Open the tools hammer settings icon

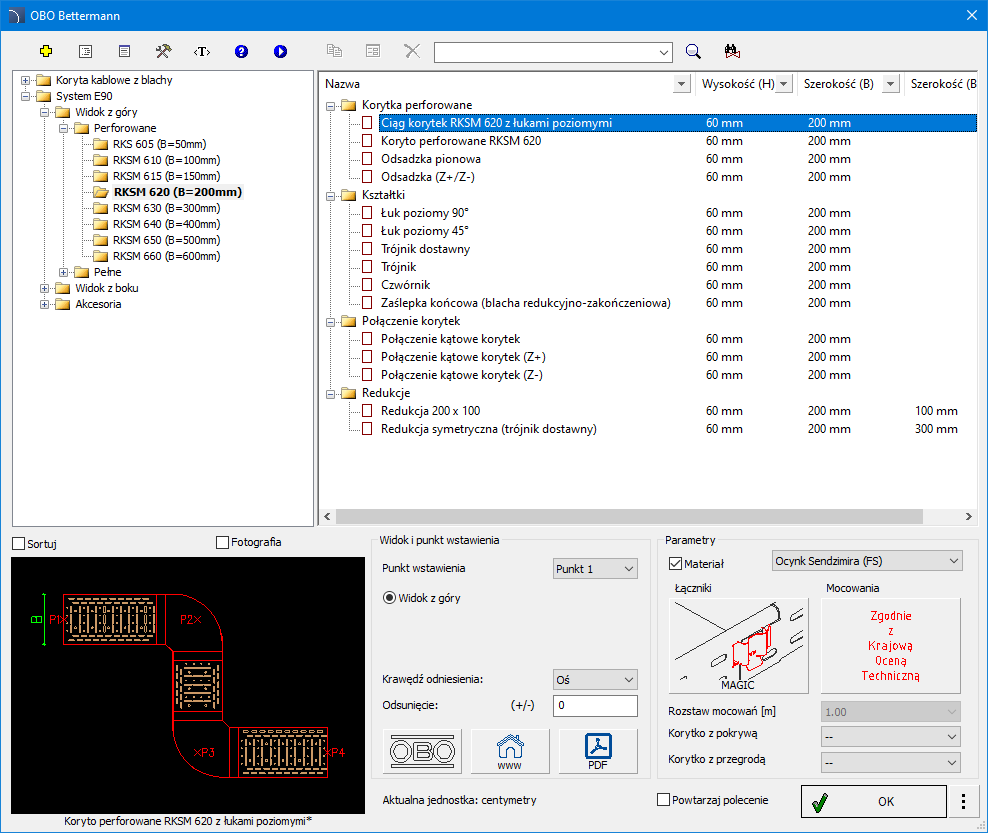[x=163, y=51]
